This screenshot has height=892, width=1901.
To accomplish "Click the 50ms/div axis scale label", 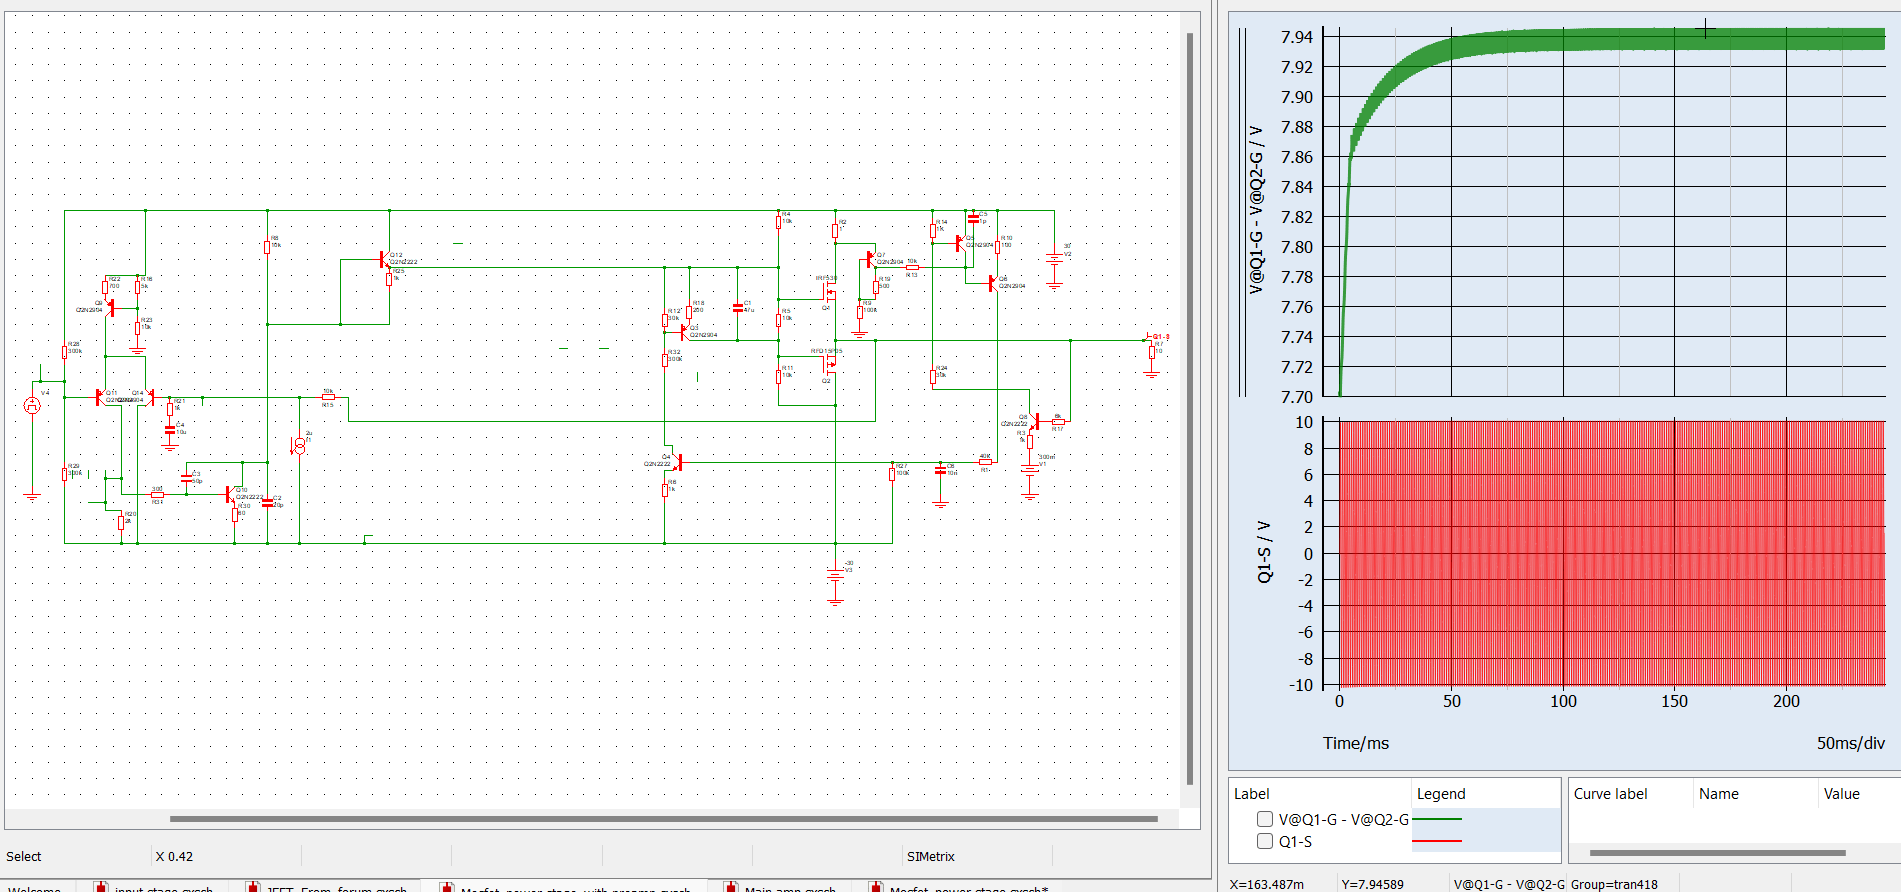I will [x=1850, y=743].
